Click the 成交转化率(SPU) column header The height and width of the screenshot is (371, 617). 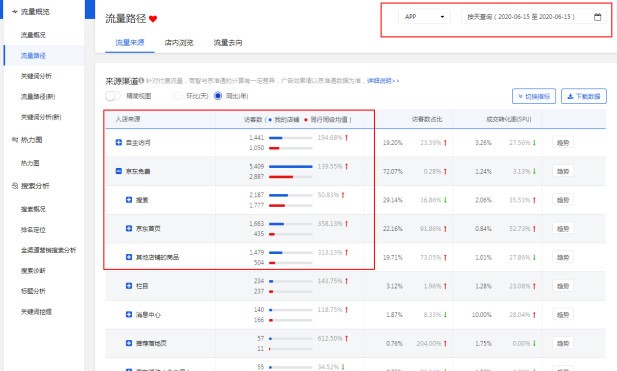tap(508, 119)
